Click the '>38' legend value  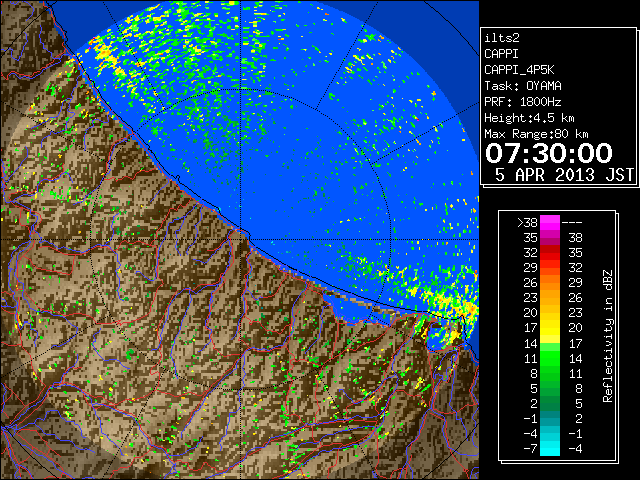(527, 222)
